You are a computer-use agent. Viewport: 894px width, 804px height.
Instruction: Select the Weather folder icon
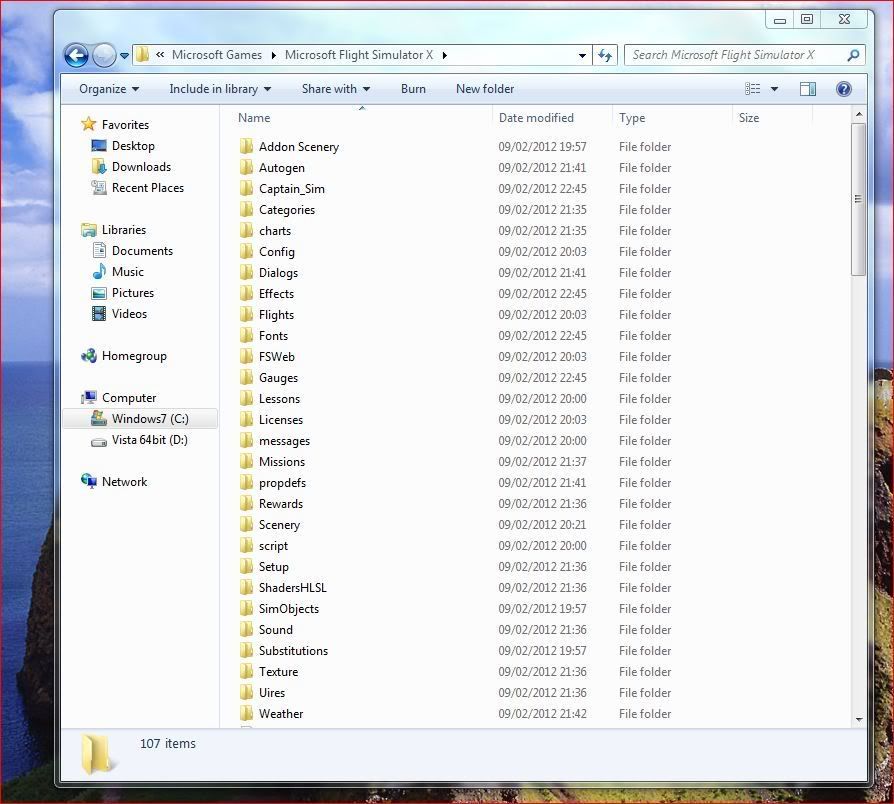point(246,714)
